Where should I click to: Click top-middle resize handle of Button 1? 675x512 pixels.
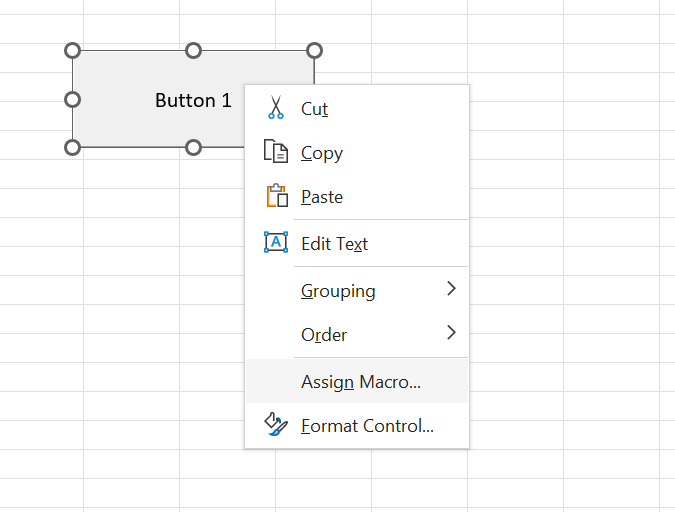coord(194,51)
